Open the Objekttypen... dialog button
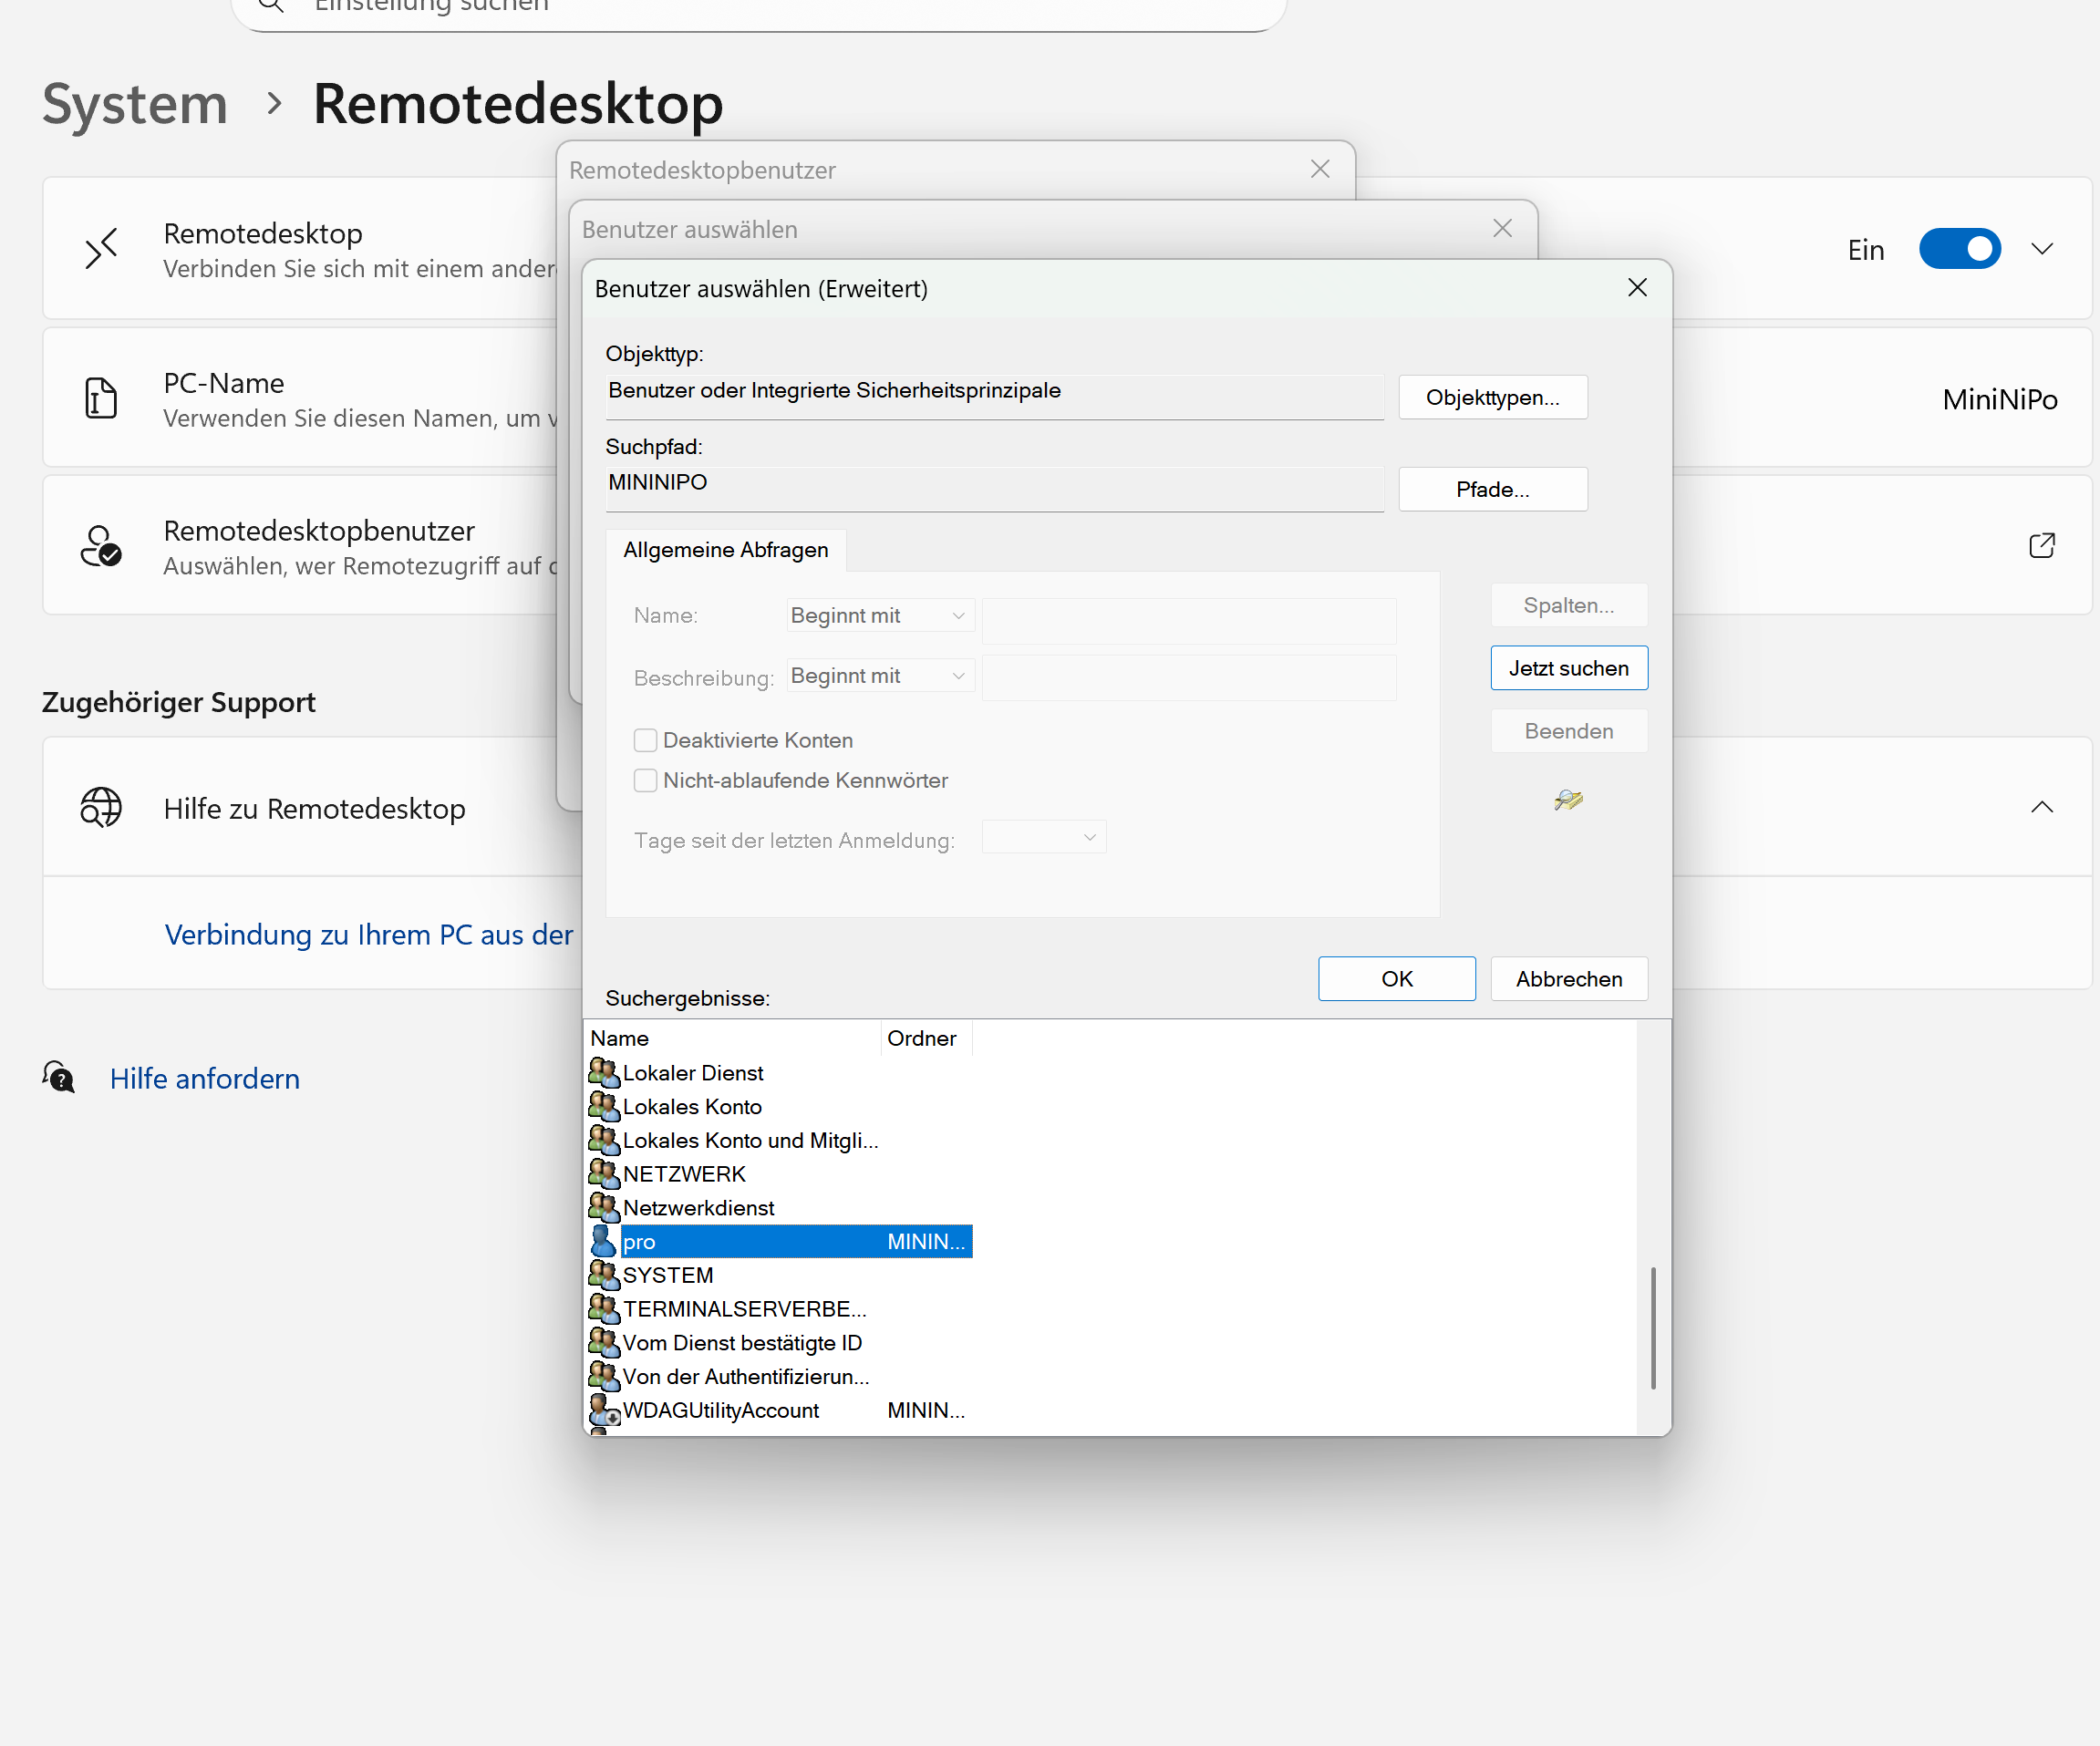The width and height of the screenshot is (2100, 1746). pos(1491,397)
